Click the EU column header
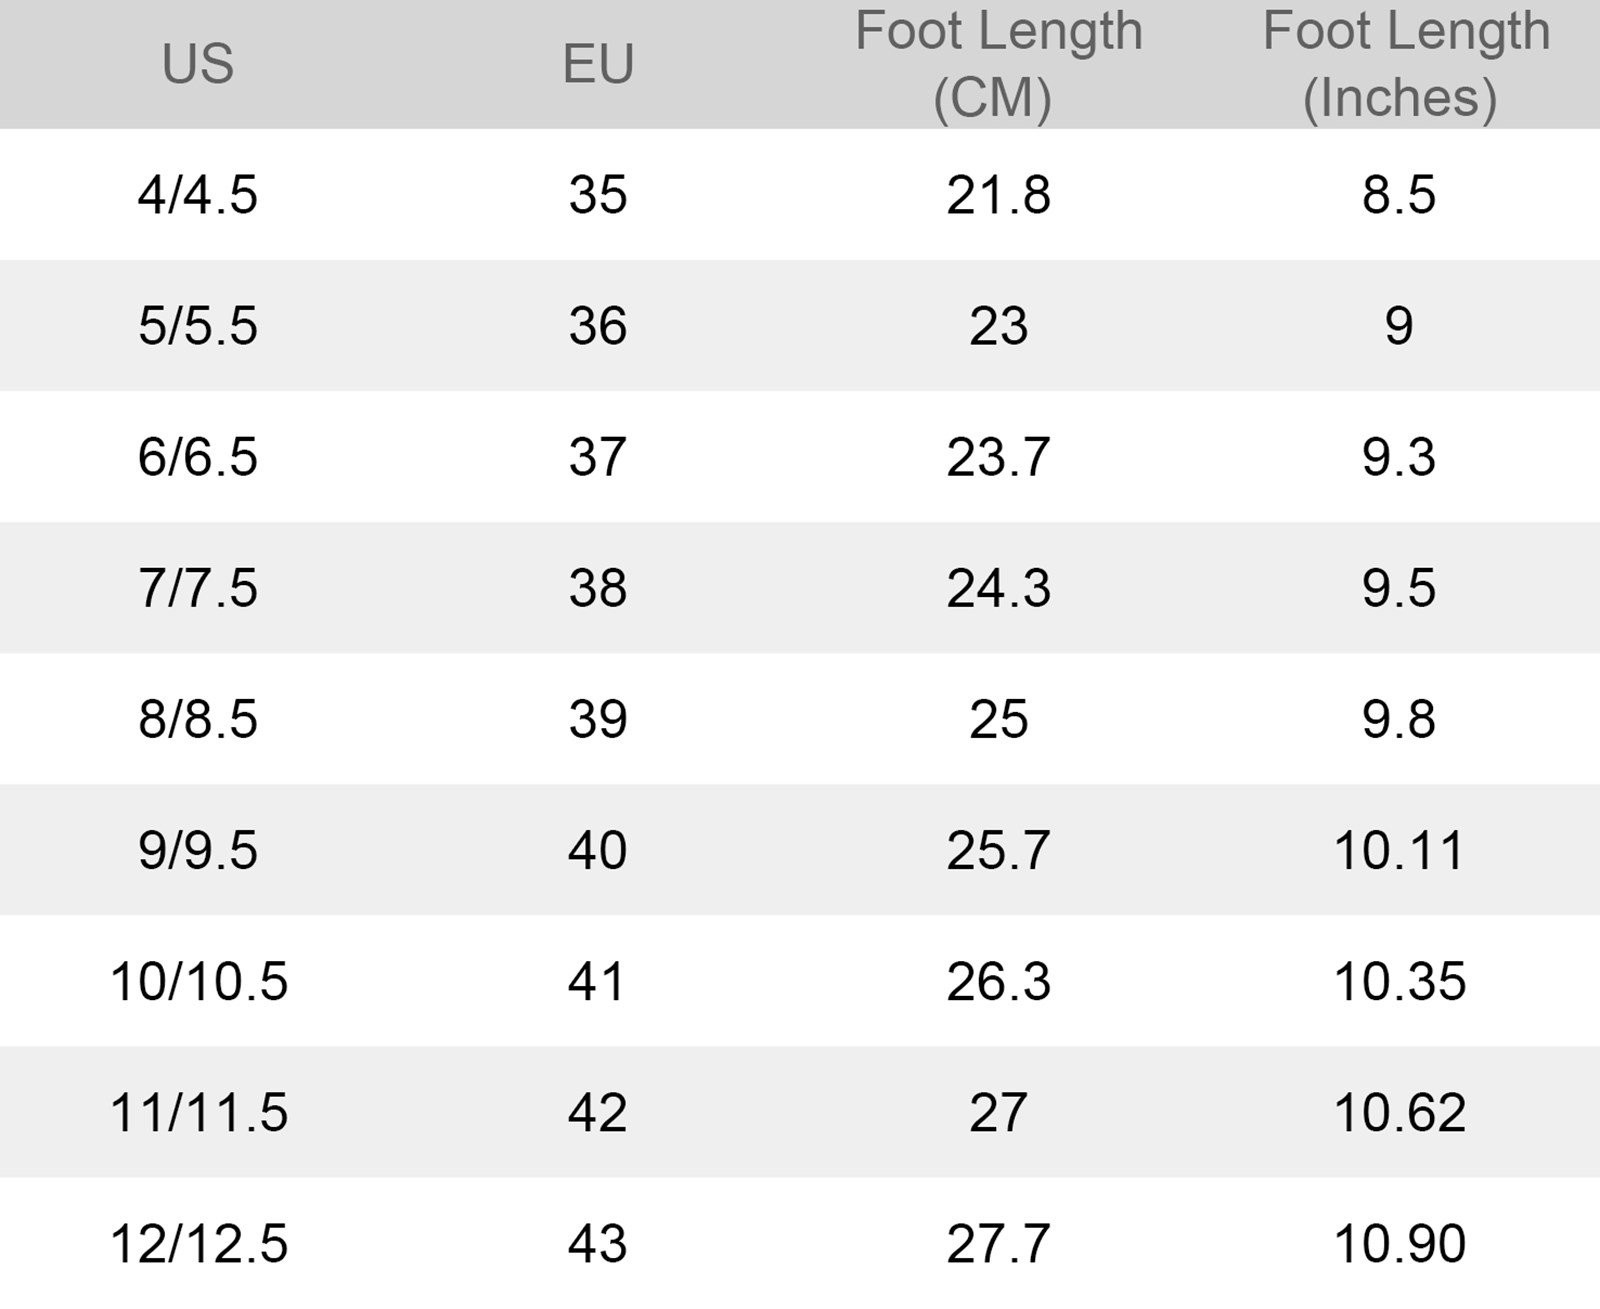 598,64
